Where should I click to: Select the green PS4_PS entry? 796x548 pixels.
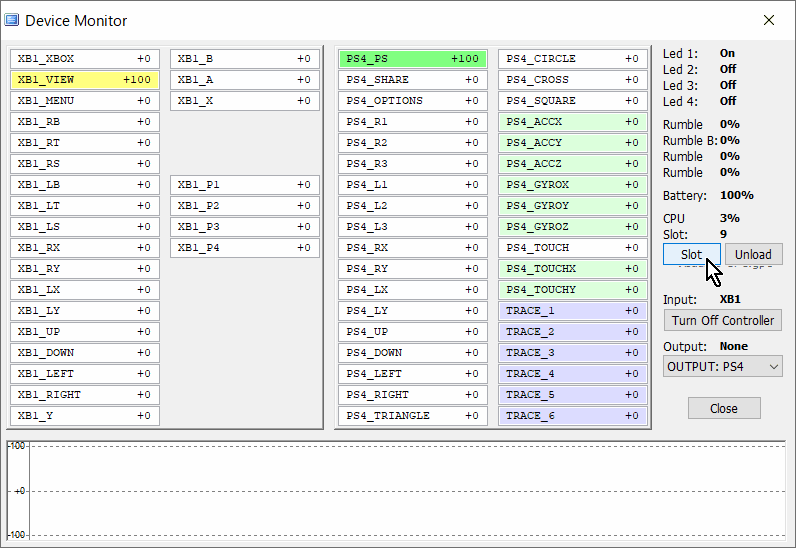413,59
